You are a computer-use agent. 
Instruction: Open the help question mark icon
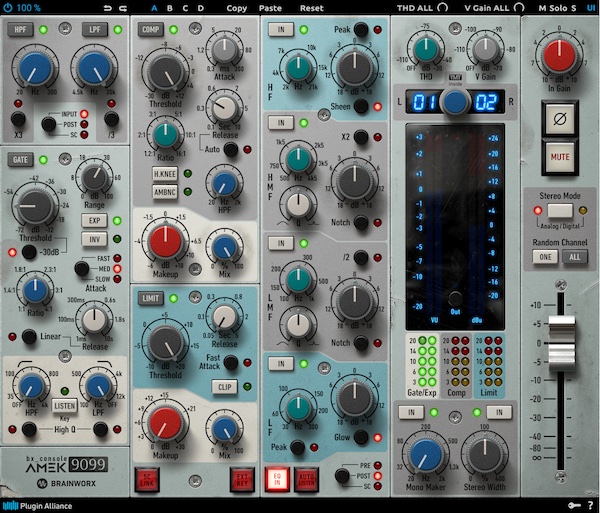[x=591, y=506]
